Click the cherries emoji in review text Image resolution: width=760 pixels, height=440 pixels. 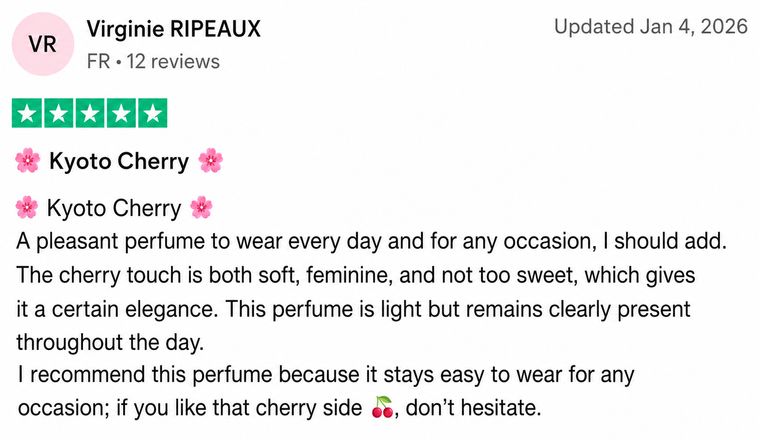[x=382, y=407]
